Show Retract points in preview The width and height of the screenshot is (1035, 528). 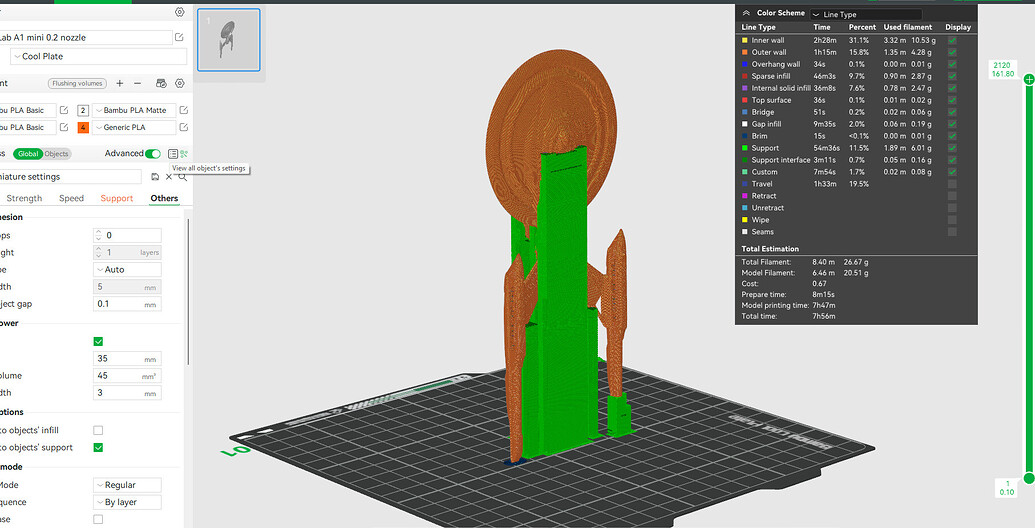pyautogui.click(x=952, y=196)
